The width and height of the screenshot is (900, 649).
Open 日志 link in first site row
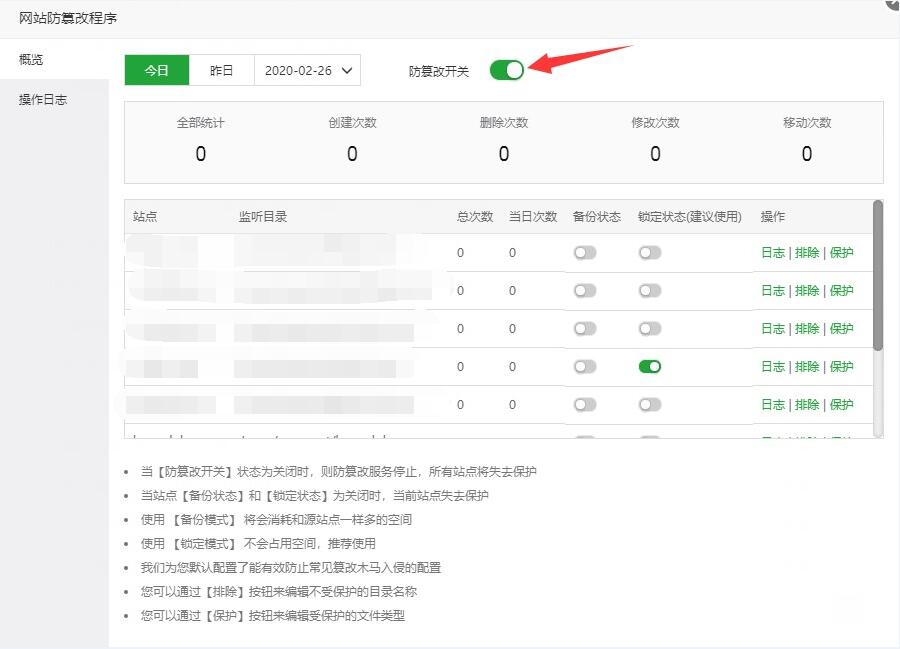click(773, 253)
